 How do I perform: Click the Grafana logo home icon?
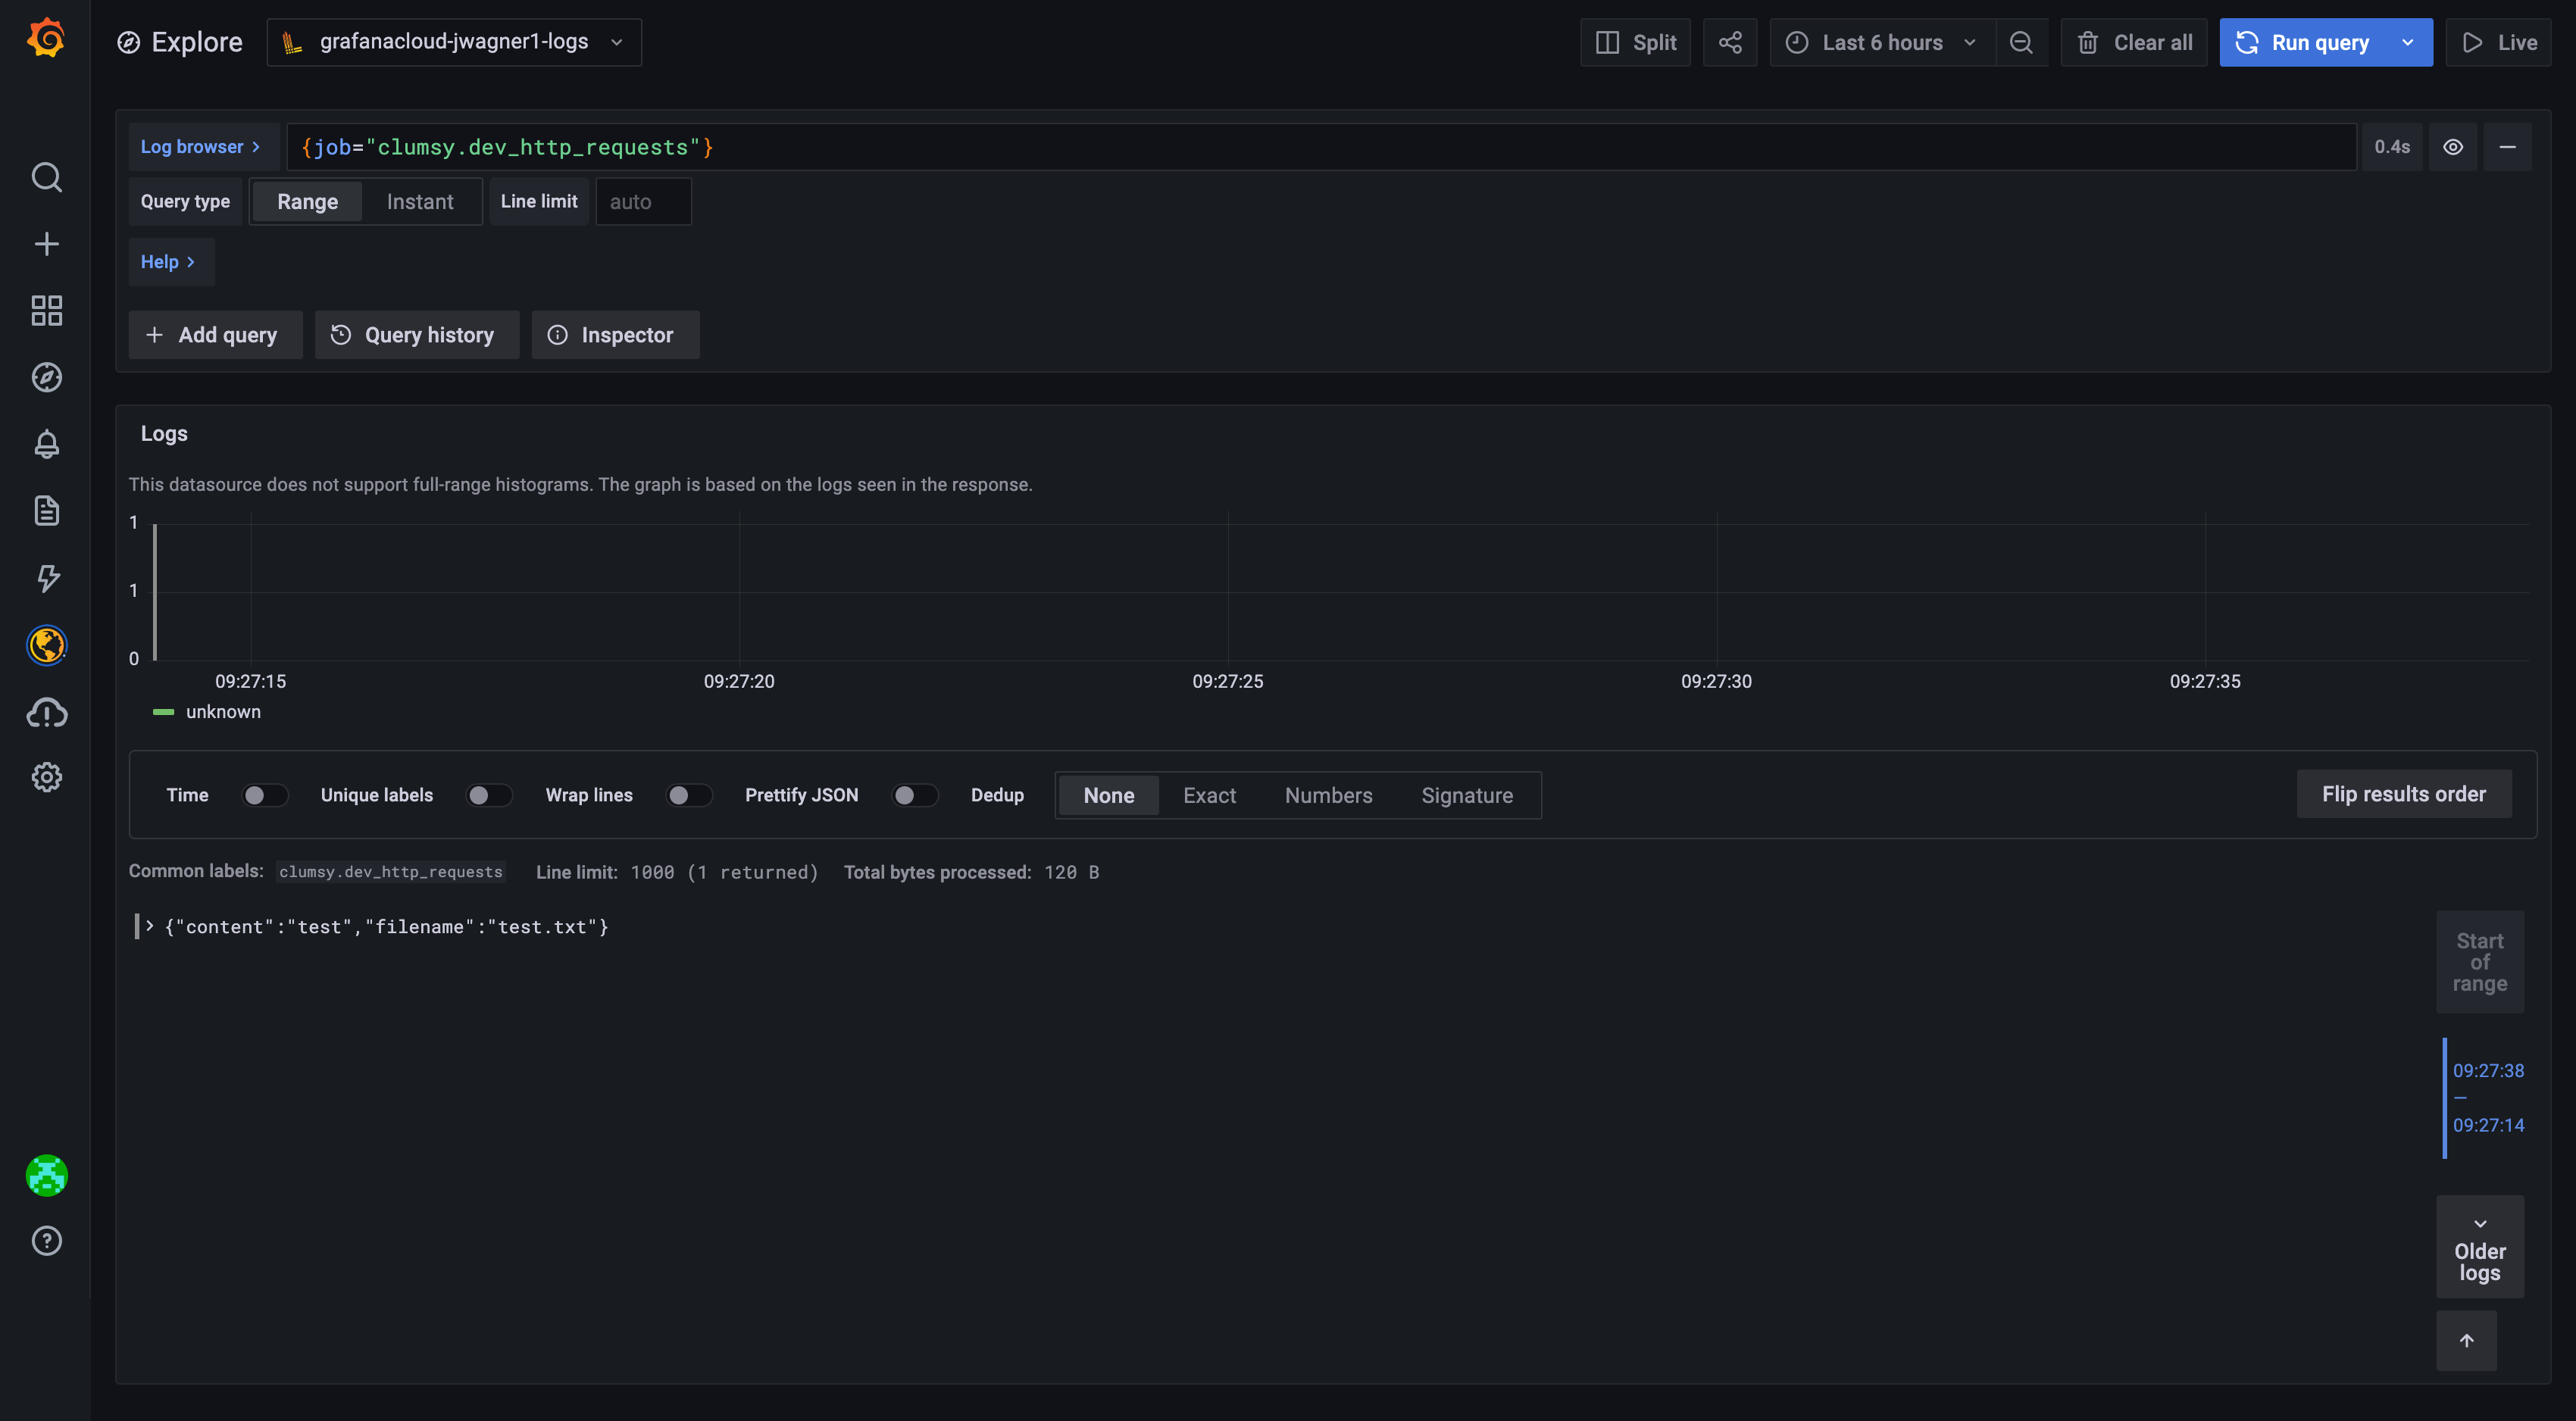(46, 39)
